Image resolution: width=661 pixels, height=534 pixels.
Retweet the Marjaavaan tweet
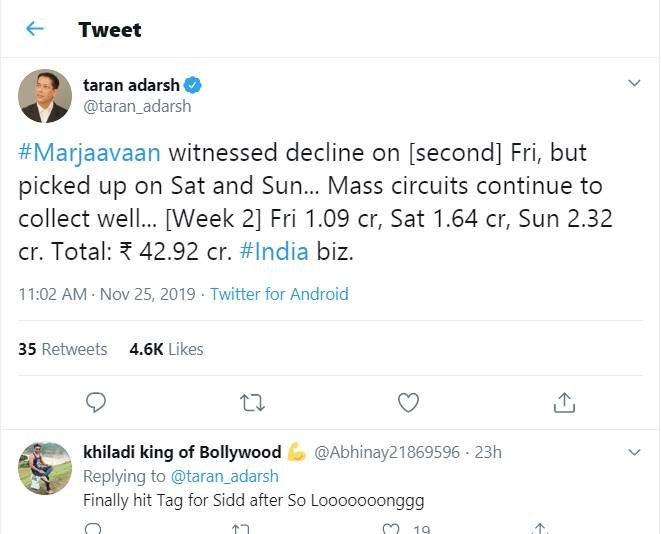pos(253,402)
